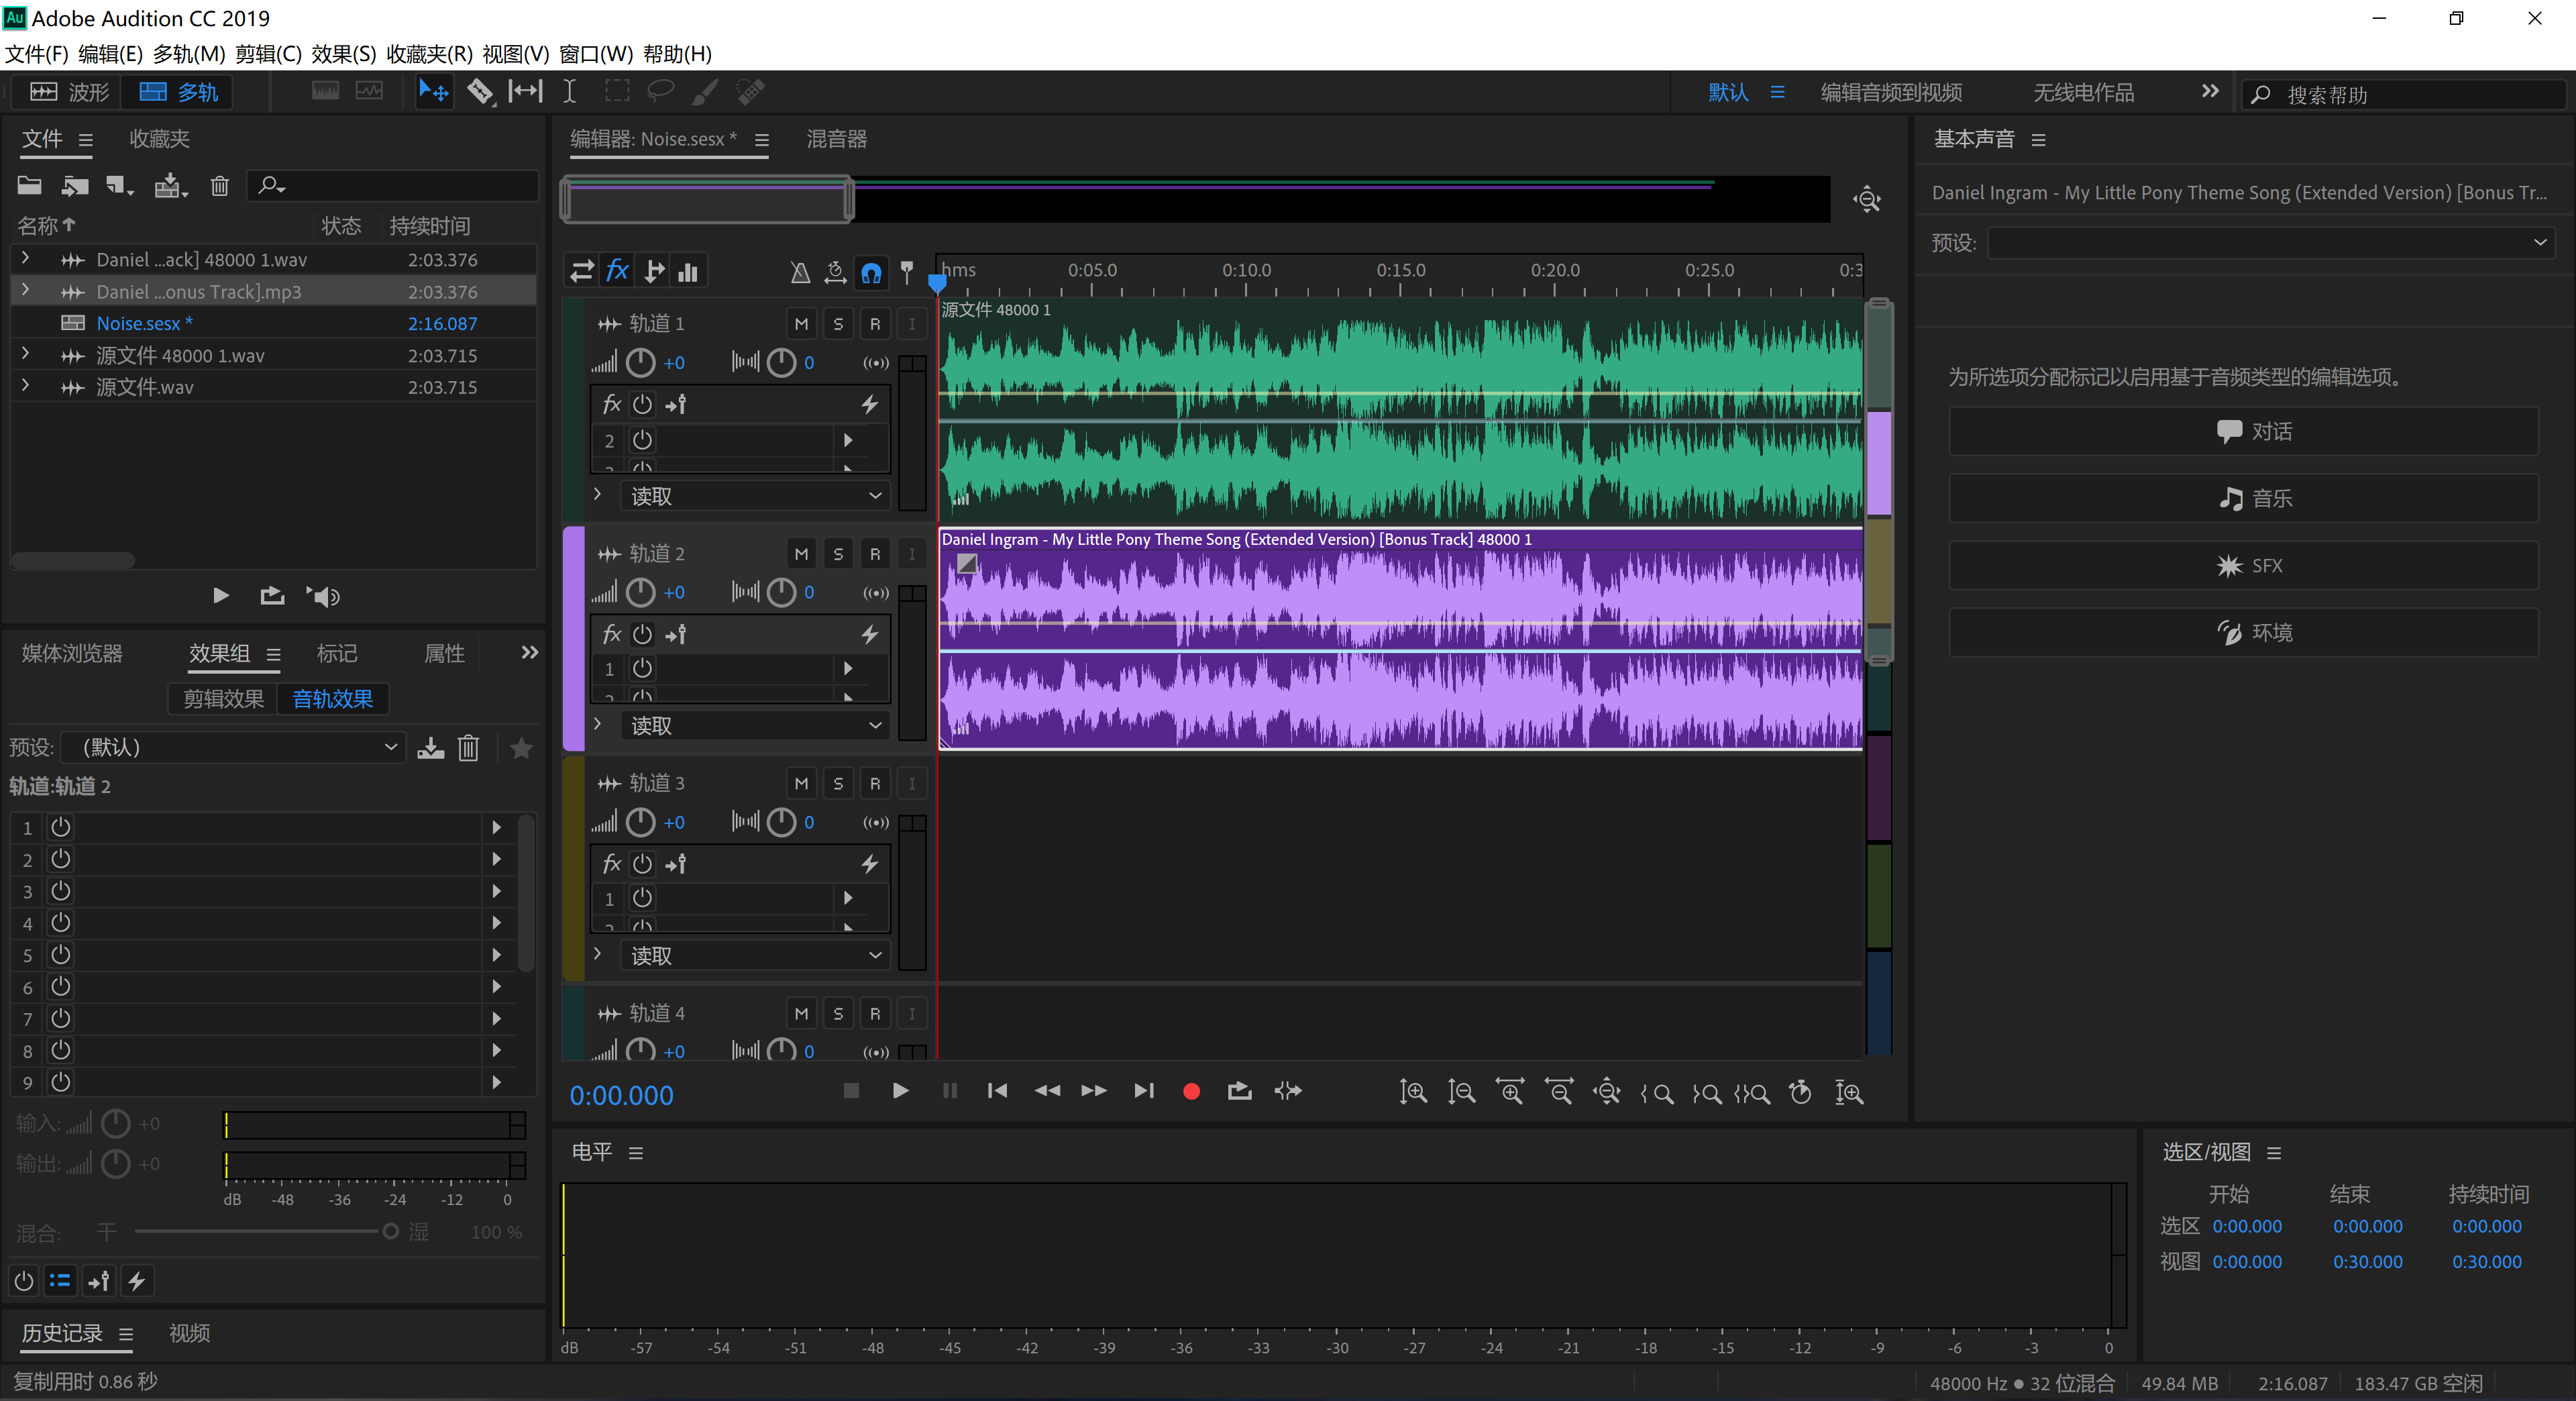Switch to the 混音器 tab

click(836, 139)
